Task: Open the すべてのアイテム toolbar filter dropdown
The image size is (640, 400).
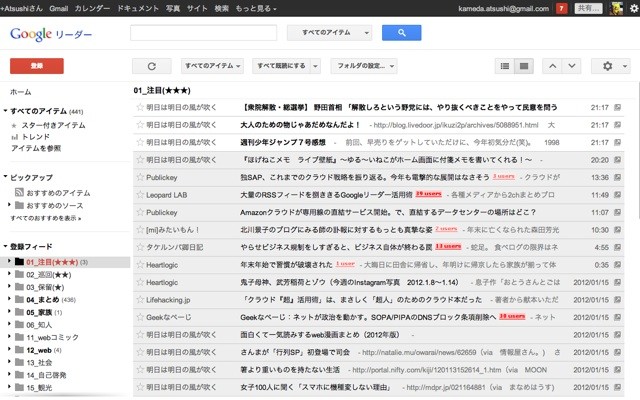Action: pos(212,66)
